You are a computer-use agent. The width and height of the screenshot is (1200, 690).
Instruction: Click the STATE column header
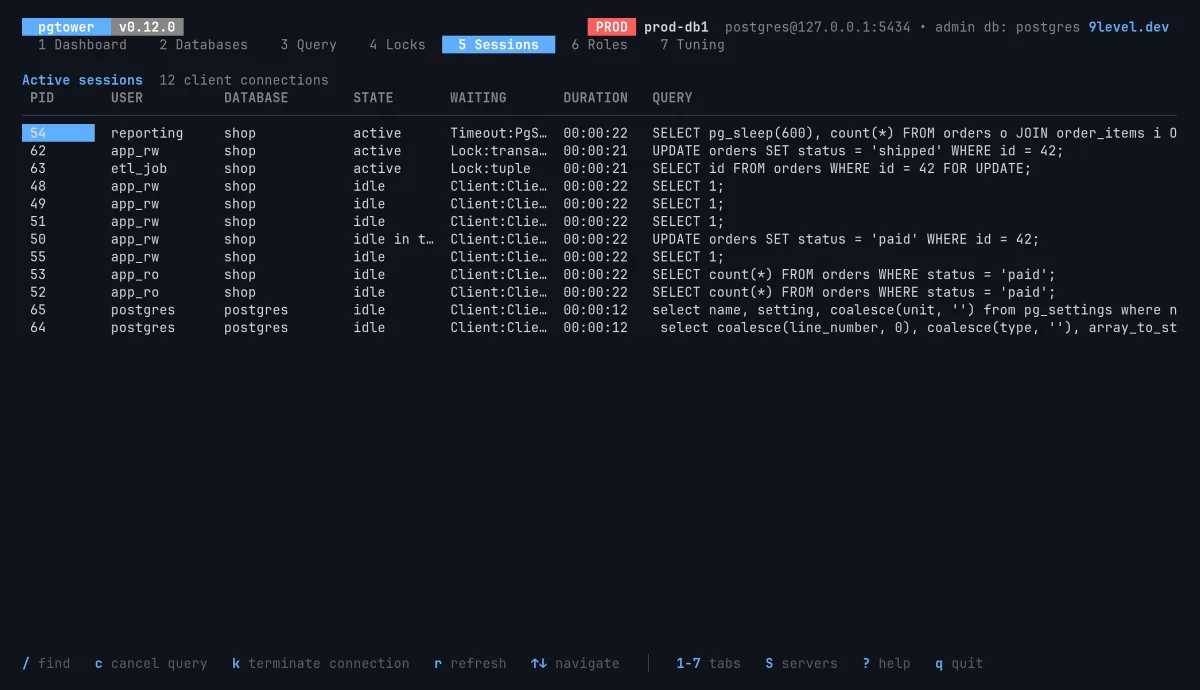point(373,98)
